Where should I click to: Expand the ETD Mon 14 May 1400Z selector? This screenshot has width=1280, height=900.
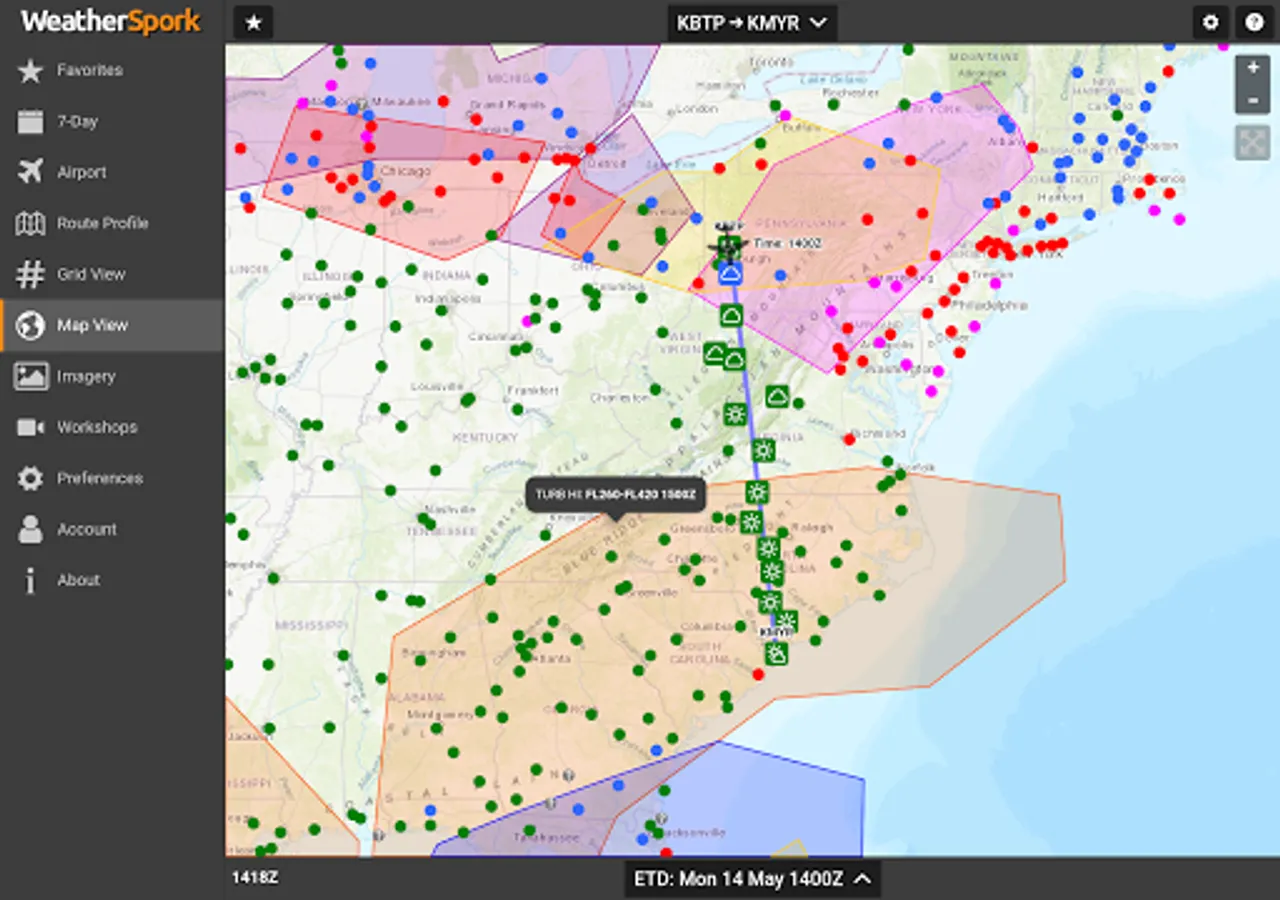(x=752, y=879)
